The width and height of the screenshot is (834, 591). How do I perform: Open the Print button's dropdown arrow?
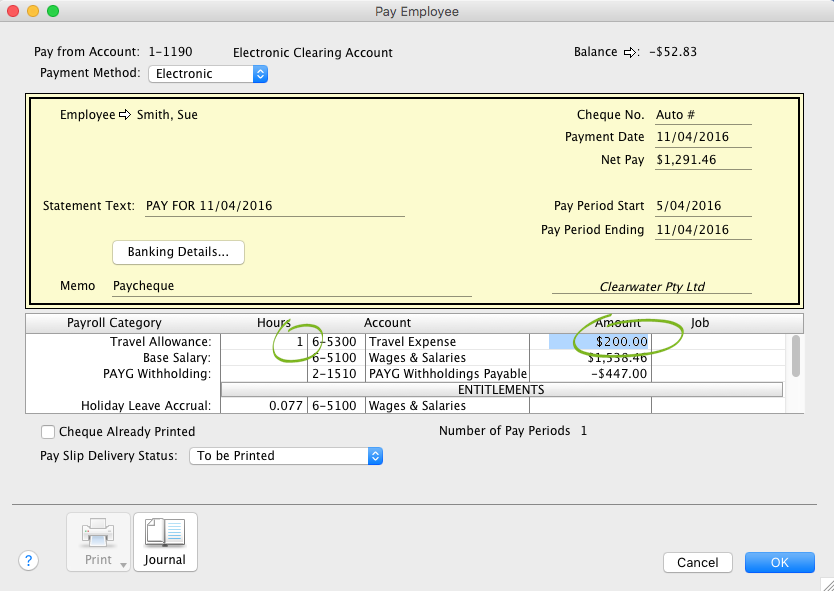[123, 565]
